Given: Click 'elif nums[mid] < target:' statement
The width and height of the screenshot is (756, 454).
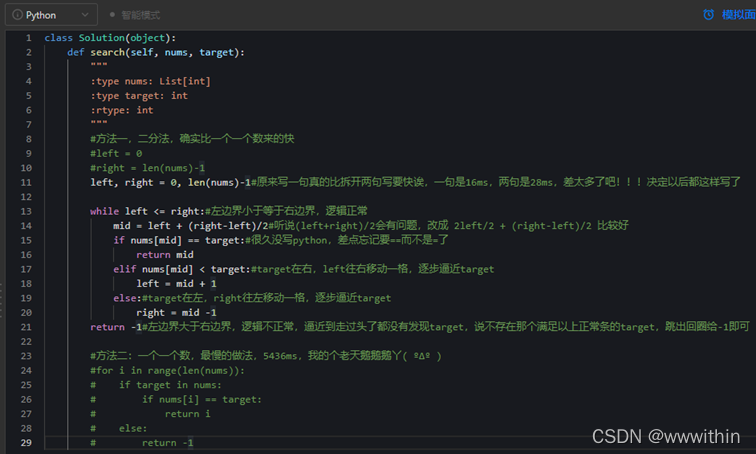Looking at the screenshot, I should [182, 269].
